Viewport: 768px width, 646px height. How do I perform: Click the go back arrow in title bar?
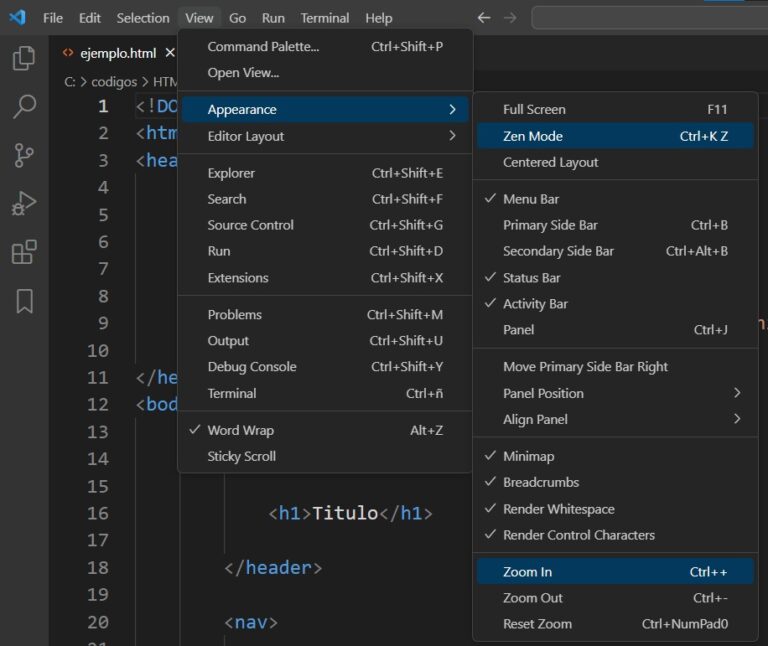484,18
